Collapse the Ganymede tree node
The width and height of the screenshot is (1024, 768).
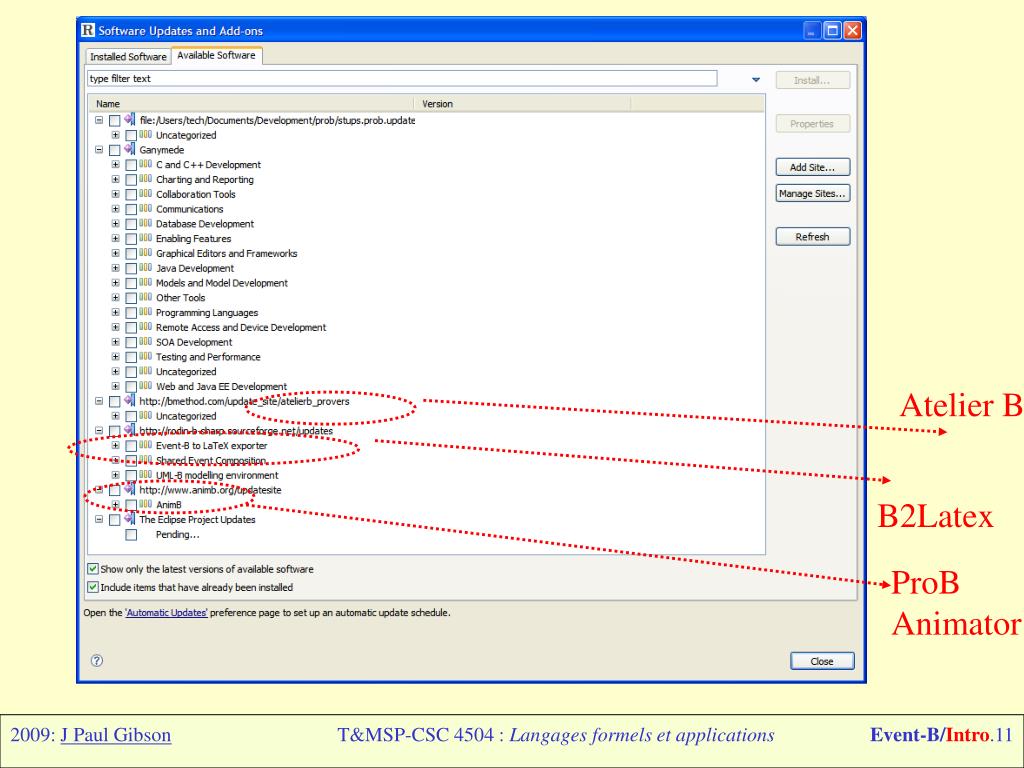tap(99, 150)
